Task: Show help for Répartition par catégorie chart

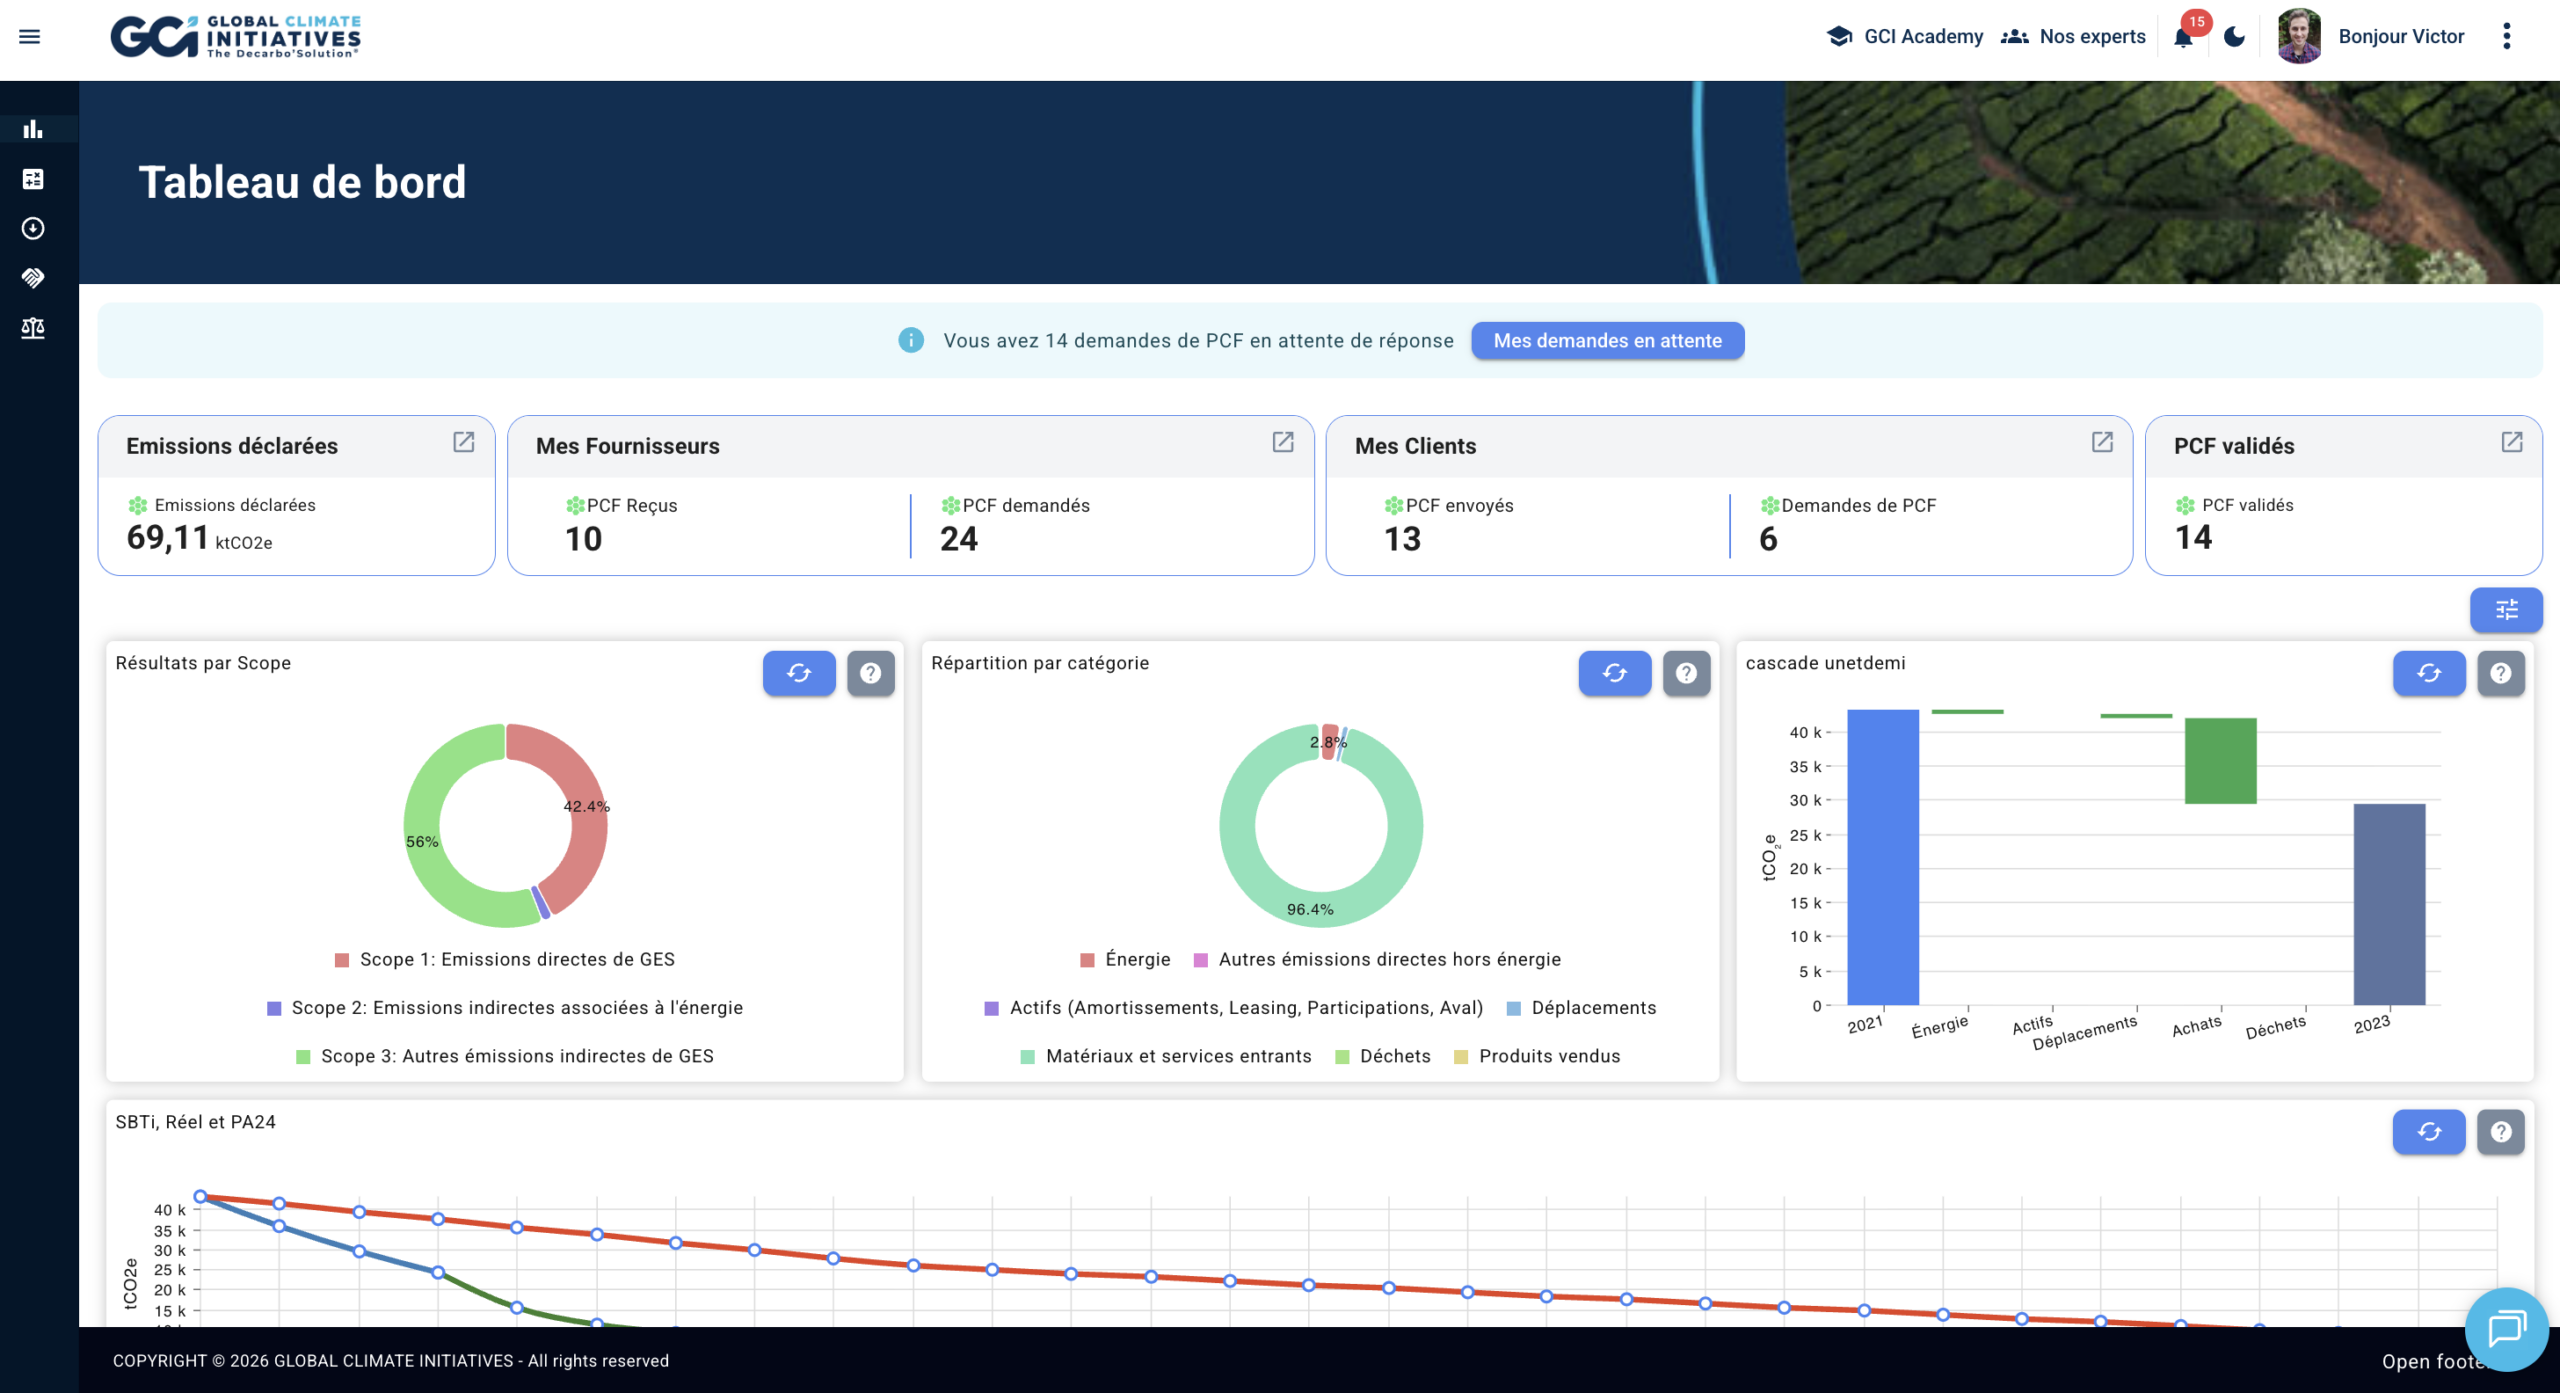Action: (x=1686, y=673)
